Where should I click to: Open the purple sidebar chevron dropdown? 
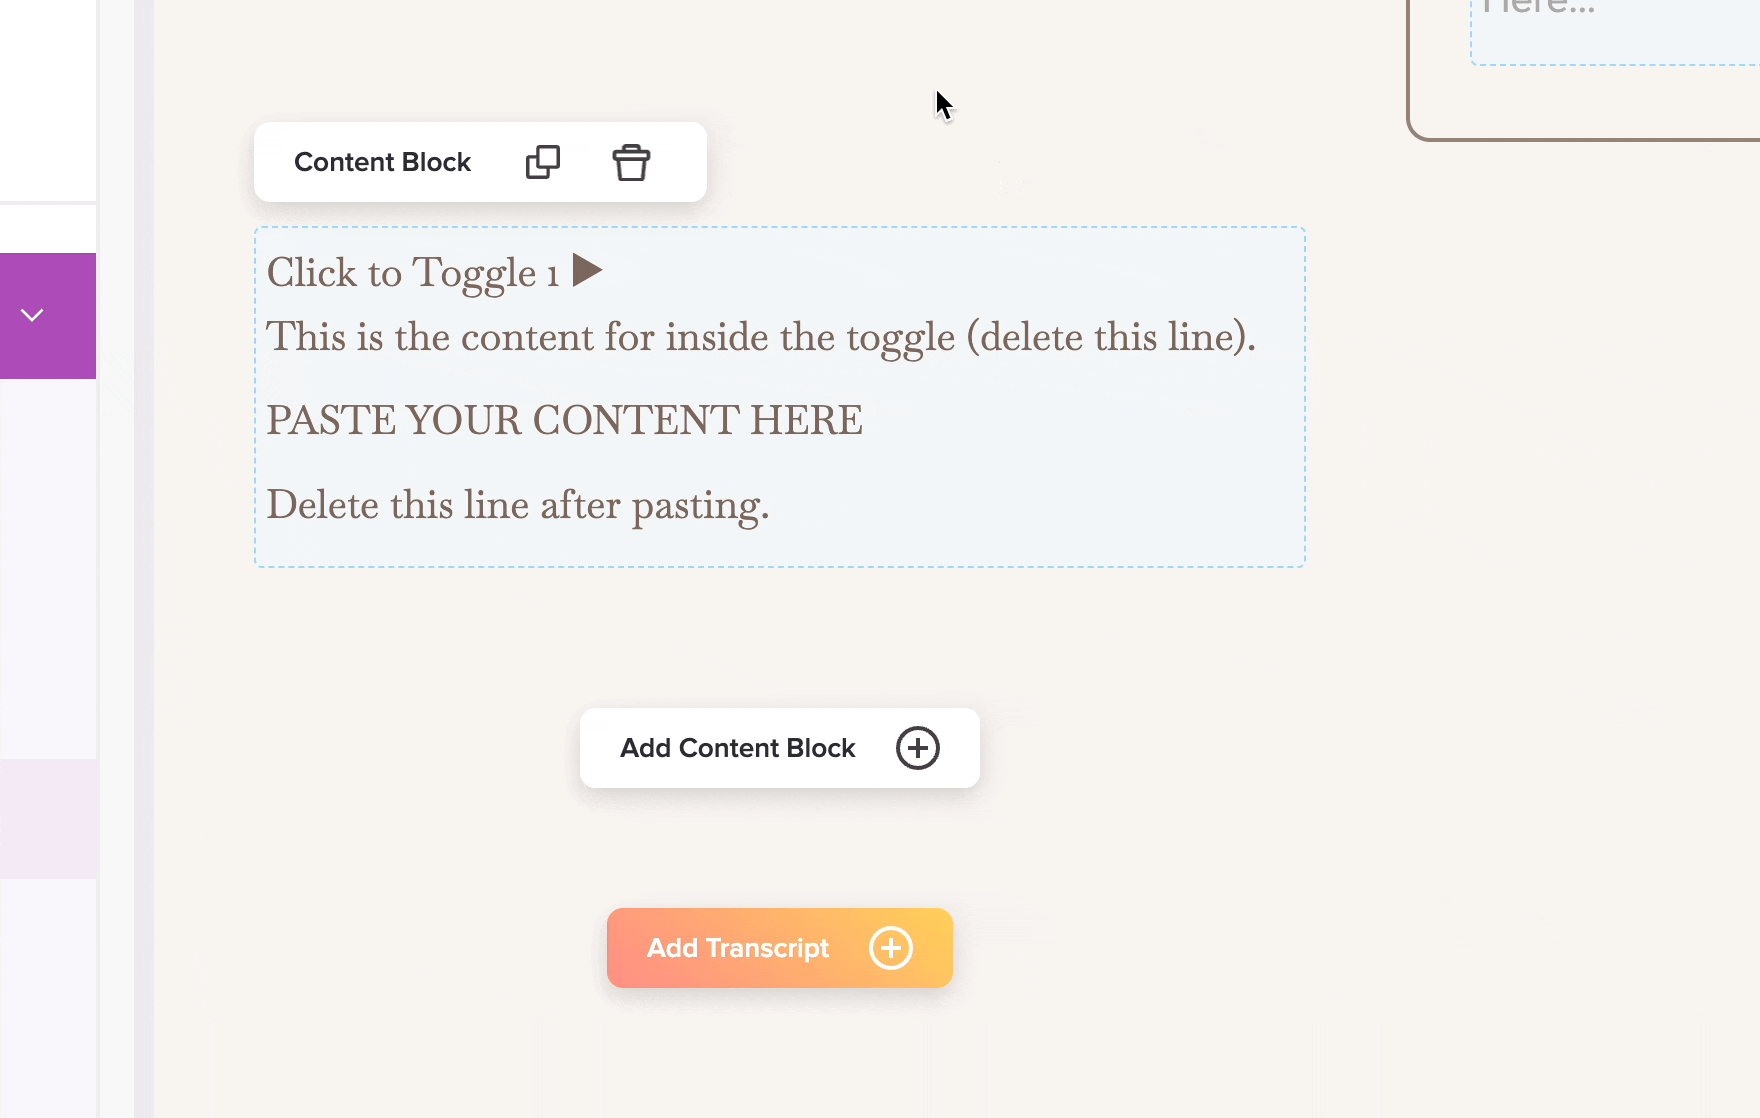pyautogui.click(x=32, y=316)
